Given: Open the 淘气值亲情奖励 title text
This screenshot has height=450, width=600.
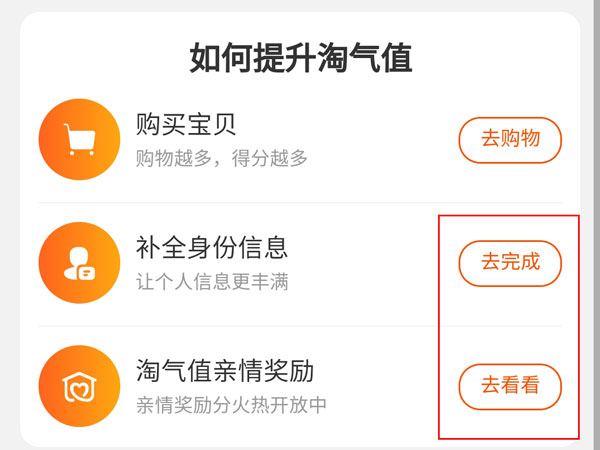Looking at the screenshot, I should tap(225, 371).
